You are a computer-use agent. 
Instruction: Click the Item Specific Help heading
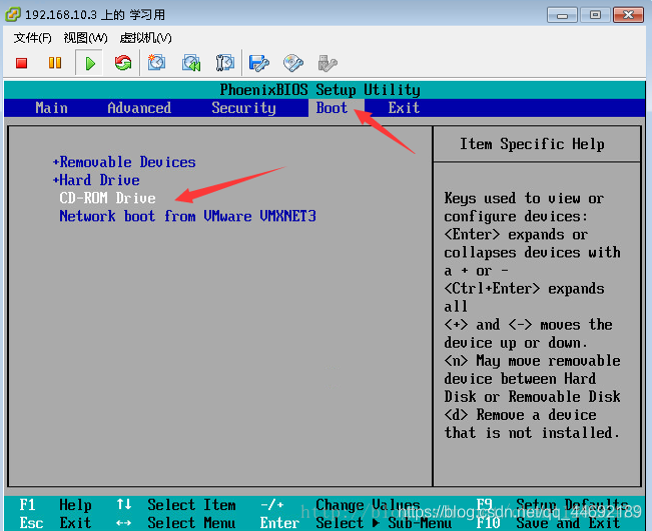(532, 144)
